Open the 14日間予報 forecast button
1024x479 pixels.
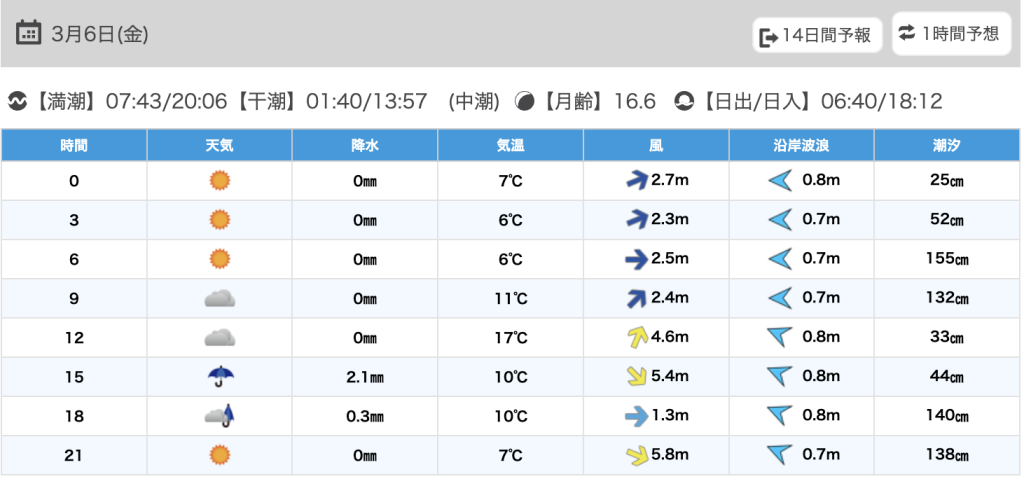pos(817,36)
